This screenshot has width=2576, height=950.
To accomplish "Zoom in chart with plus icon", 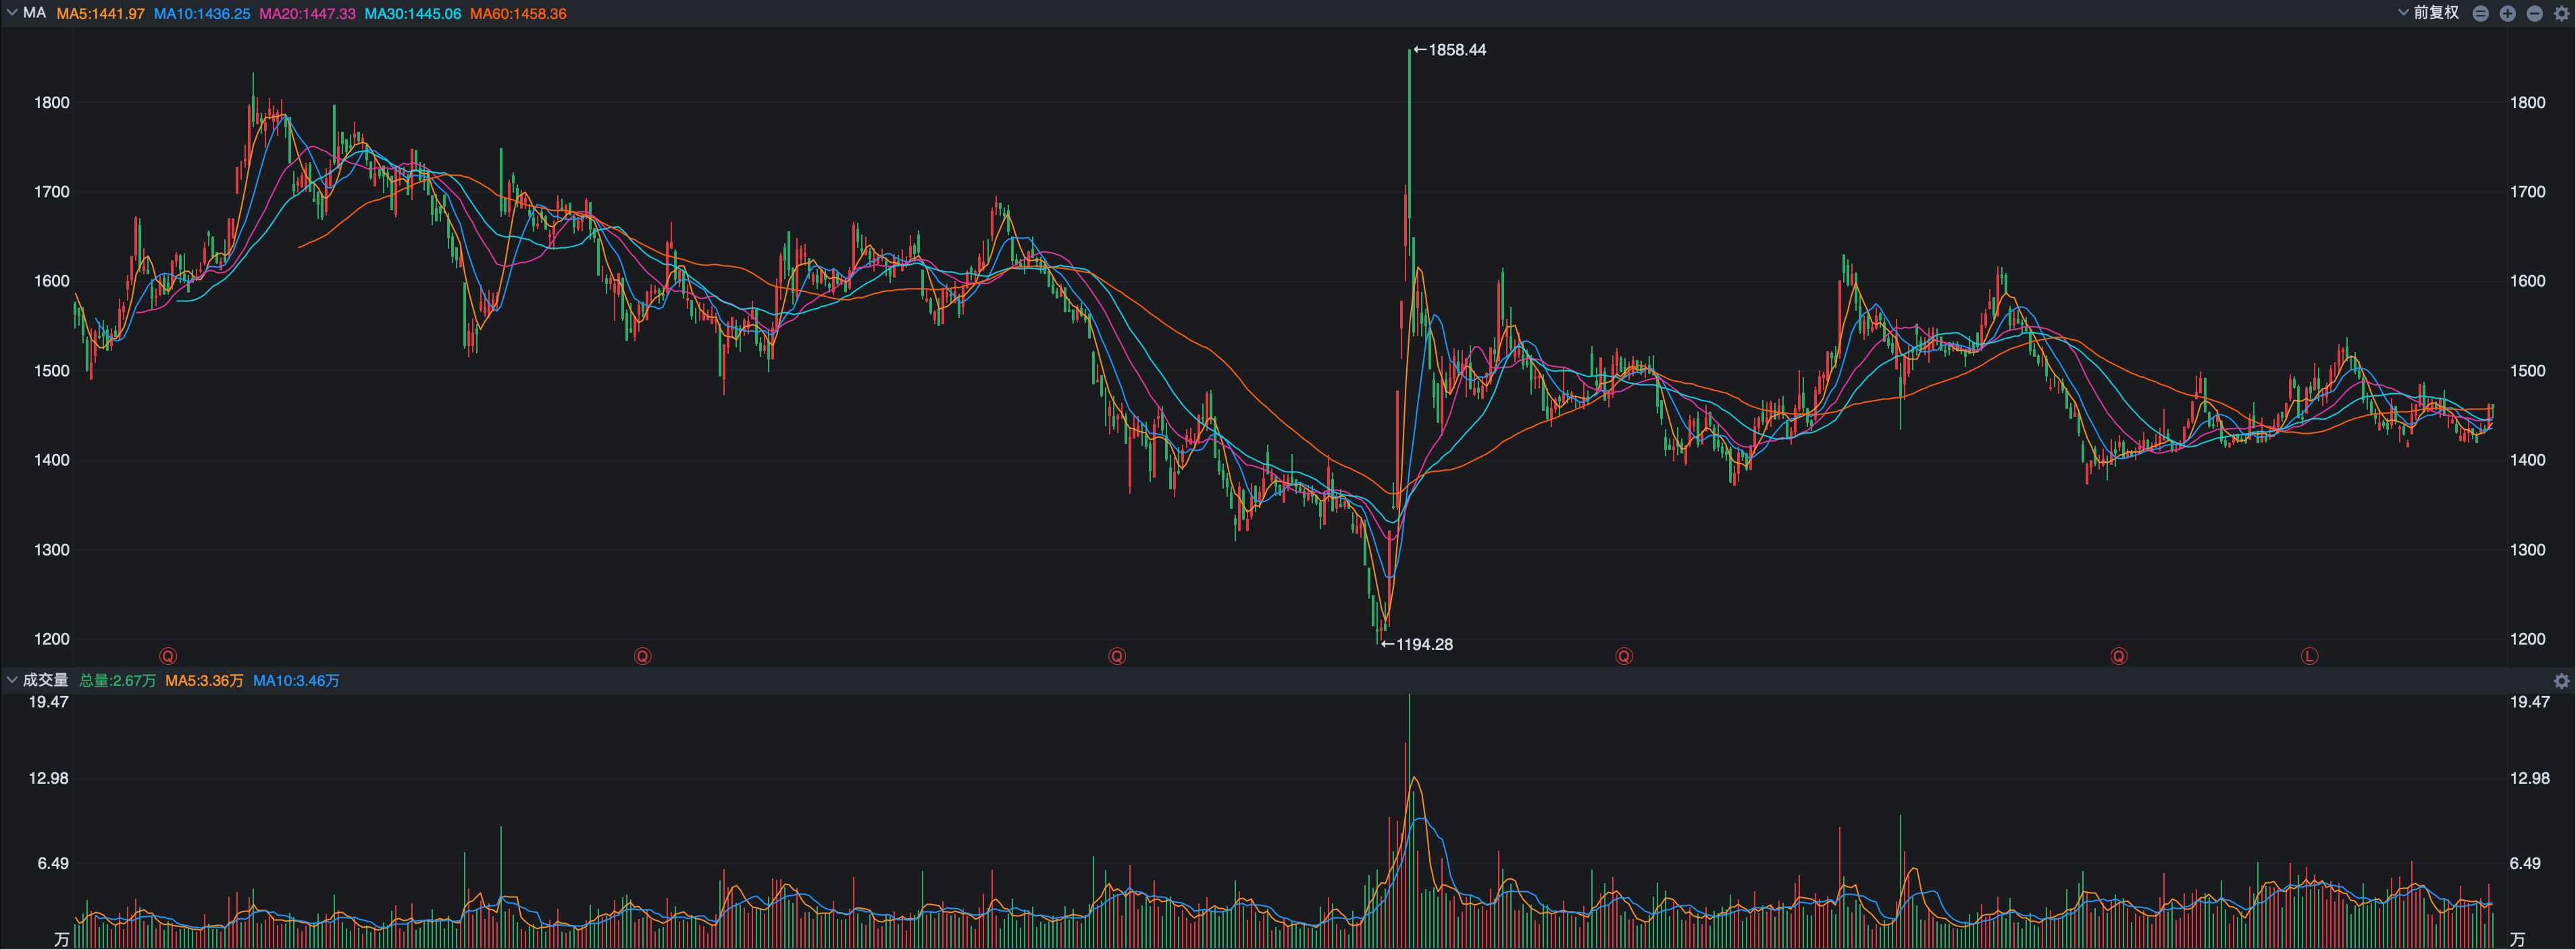I will (x=2508, y=14).
